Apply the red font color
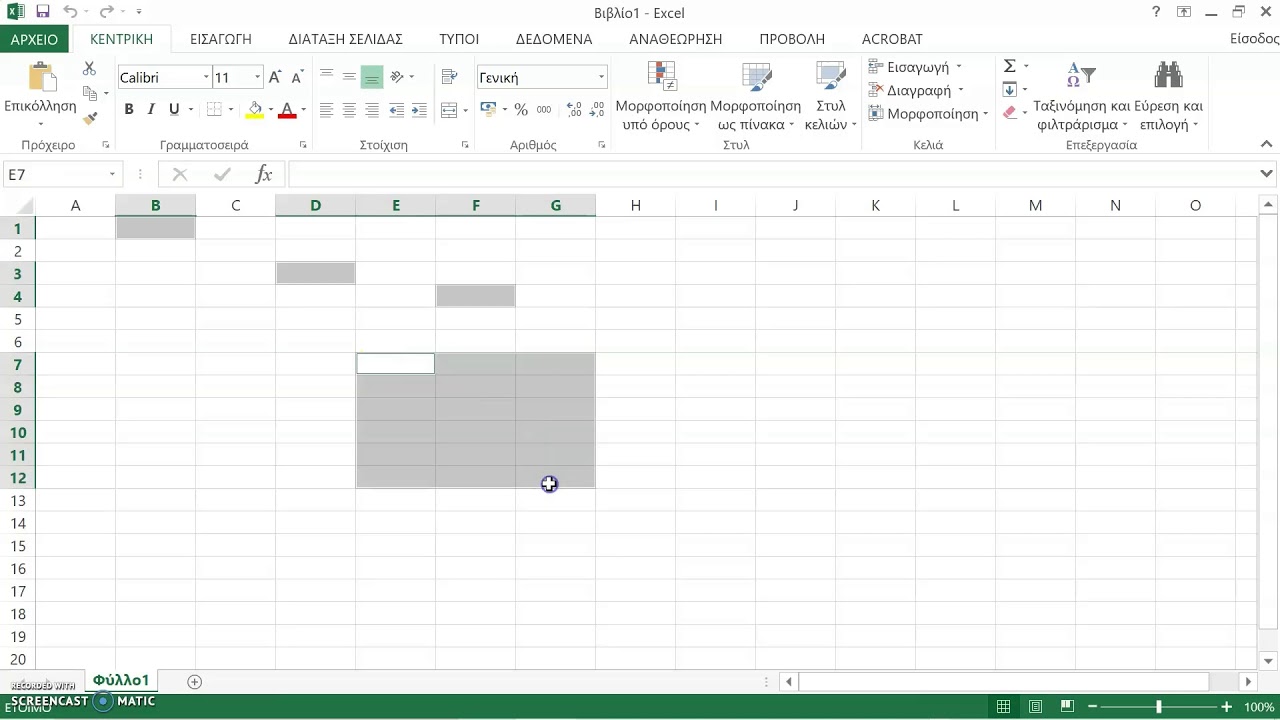This screenshot has width=1280, height=720. click(288, 109)
